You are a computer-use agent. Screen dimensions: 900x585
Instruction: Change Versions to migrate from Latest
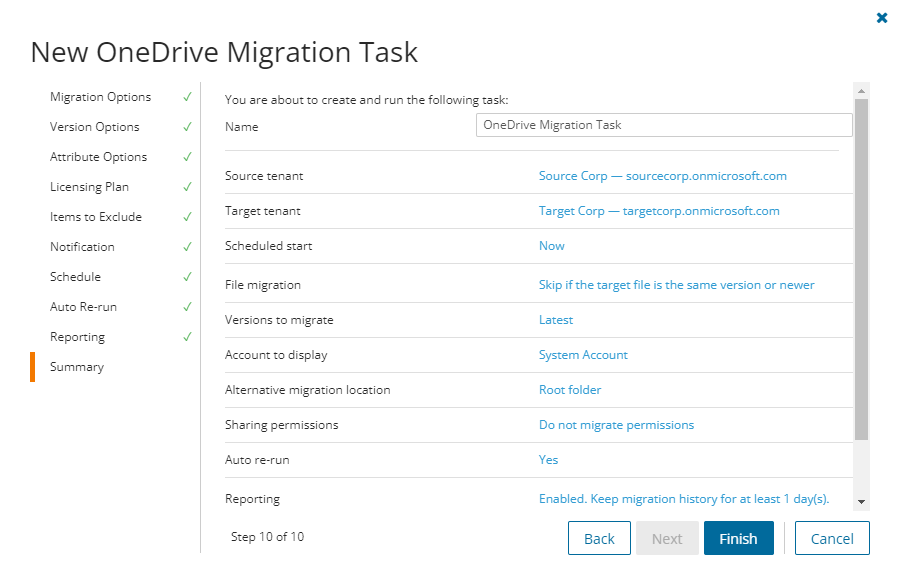(555, 319)
